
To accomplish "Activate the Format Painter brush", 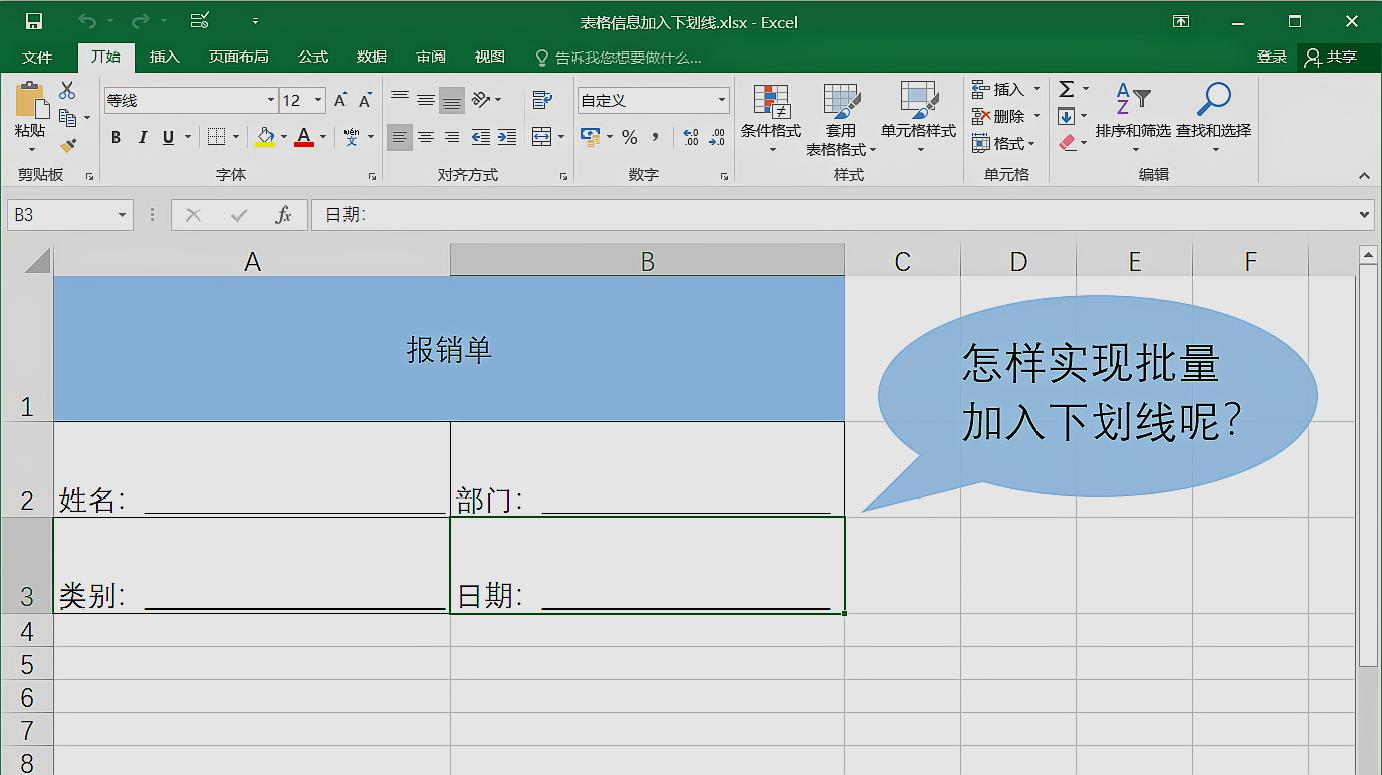I will pos(67,145).
